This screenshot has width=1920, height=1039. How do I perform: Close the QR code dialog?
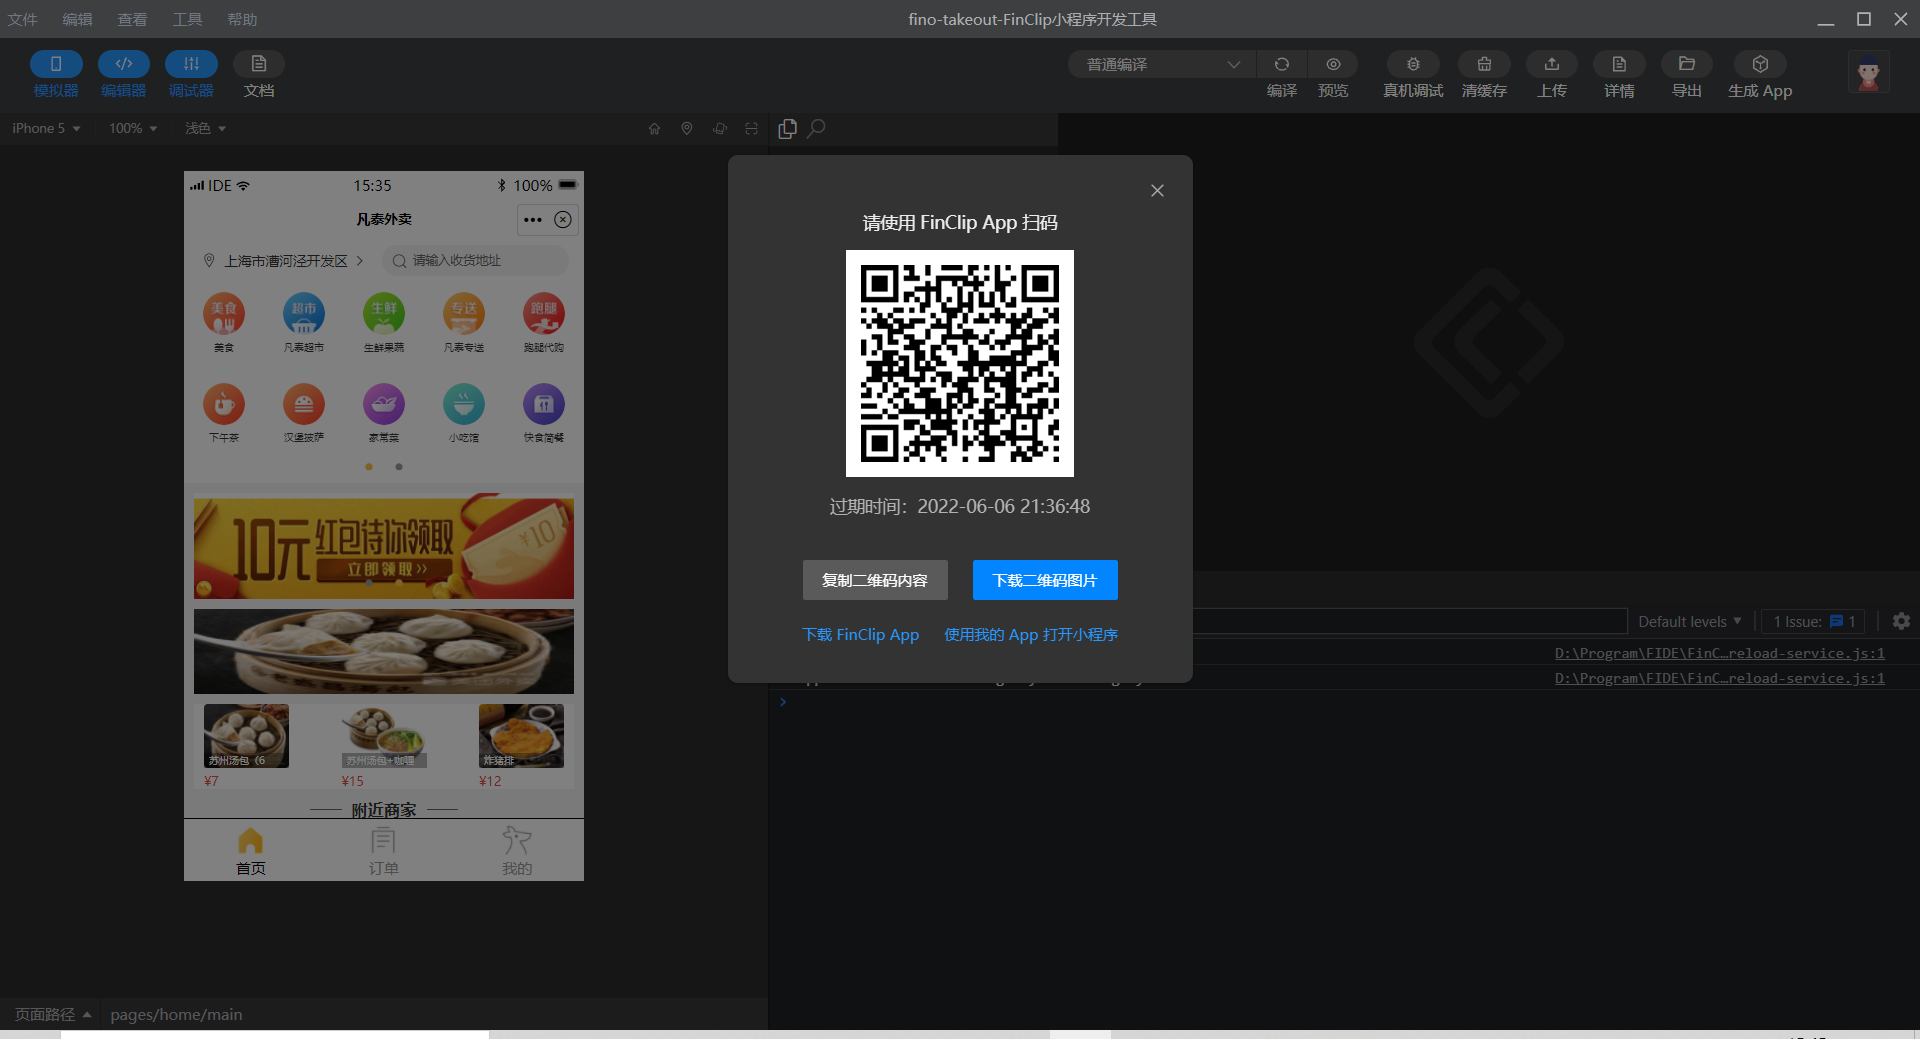(1157, 191)
